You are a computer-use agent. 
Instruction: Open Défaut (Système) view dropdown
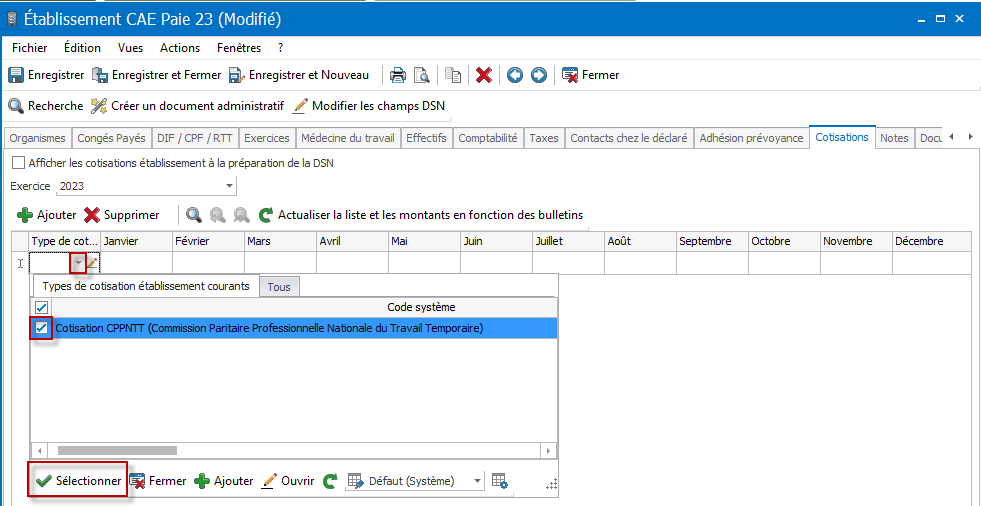pyautogui.click(x=477, y=481)
